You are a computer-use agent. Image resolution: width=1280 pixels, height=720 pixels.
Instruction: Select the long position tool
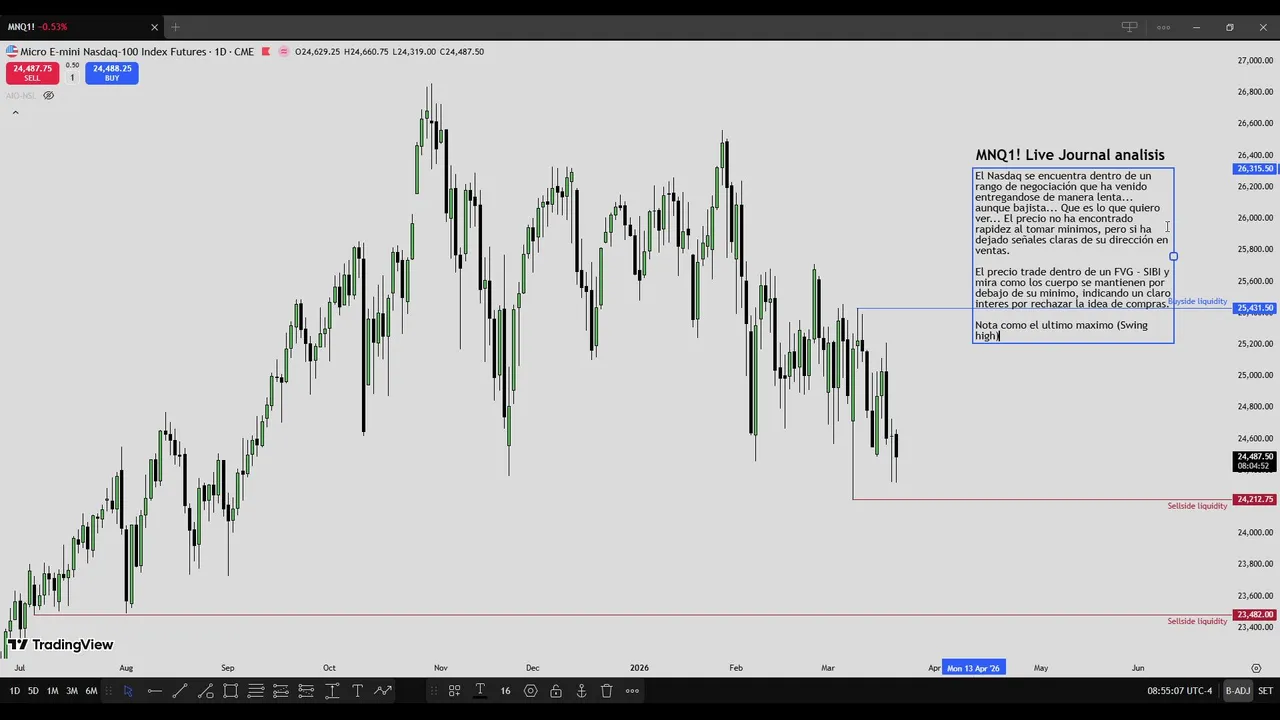click(281, 691)
